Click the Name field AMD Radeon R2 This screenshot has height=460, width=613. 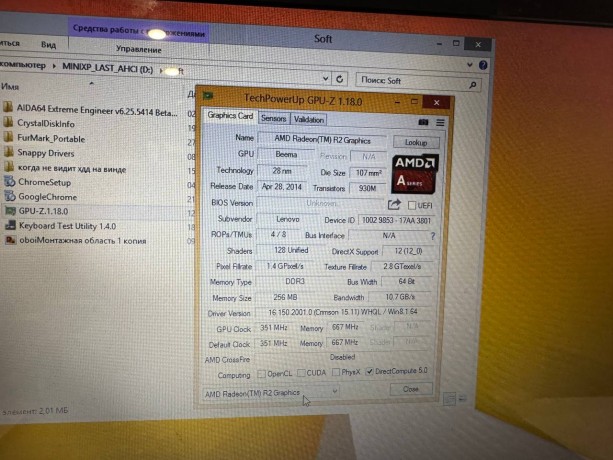[x=322, y=140]
